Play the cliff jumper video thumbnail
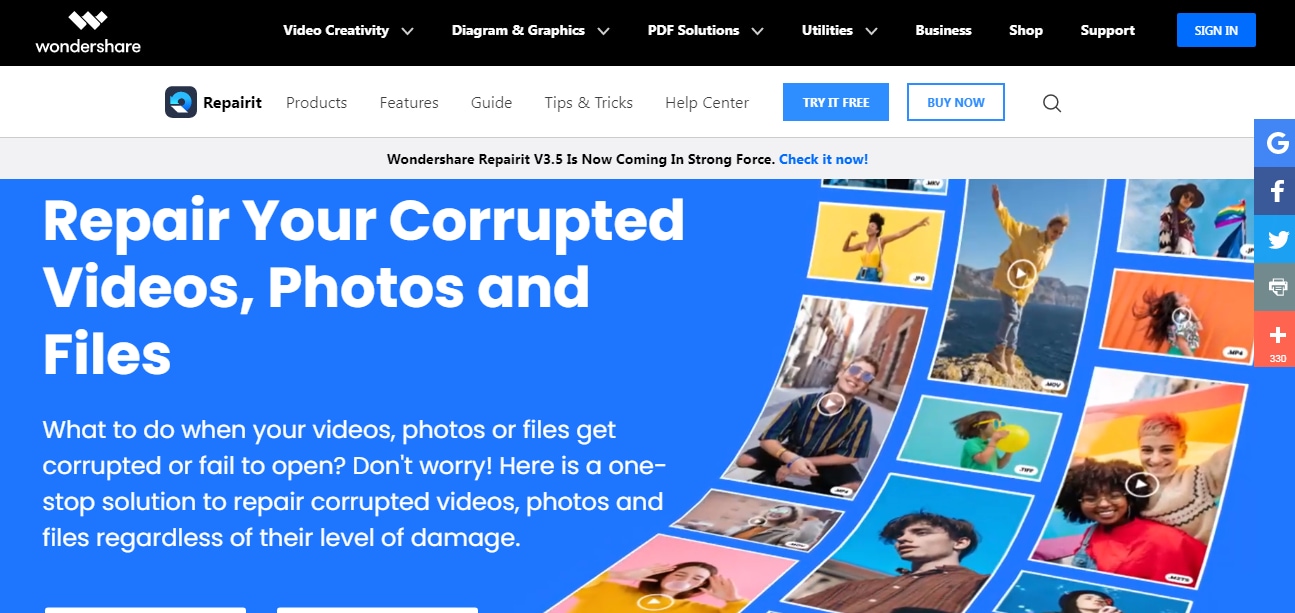Viewport: 1295px width, 613px height. point(1020,273)
